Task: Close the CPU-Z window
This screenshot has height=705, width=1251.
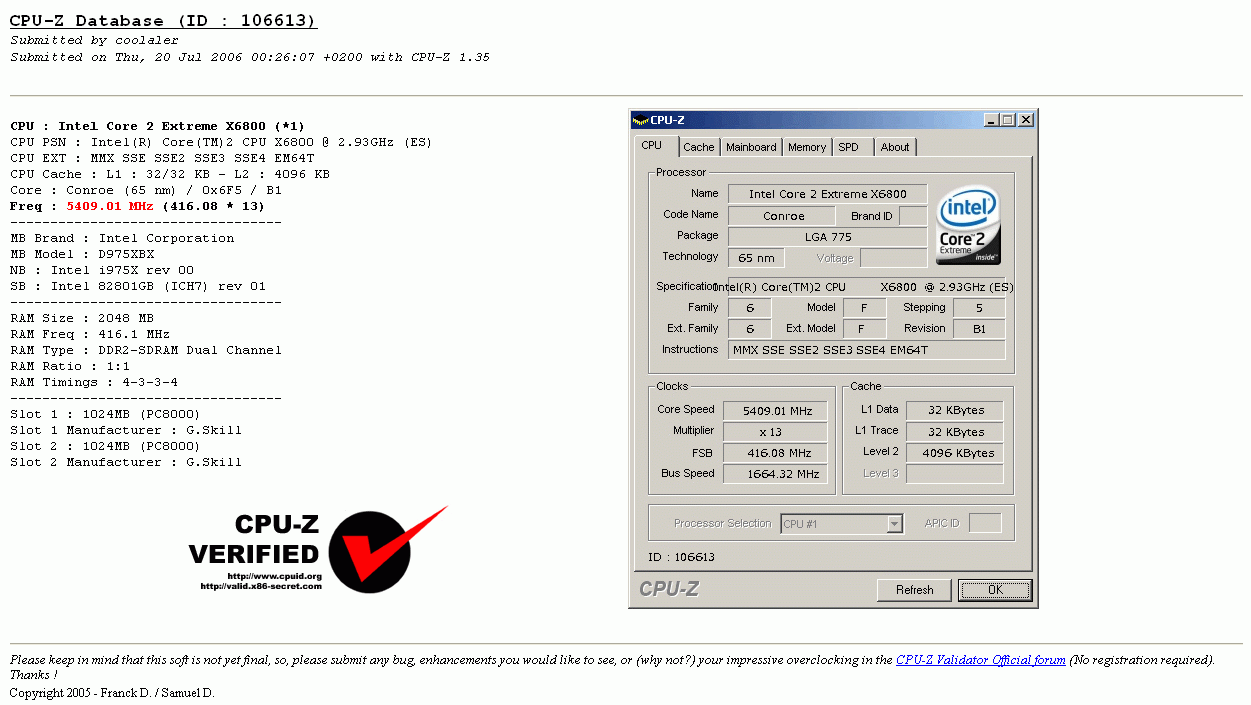Action: [x=1025, y=120]
